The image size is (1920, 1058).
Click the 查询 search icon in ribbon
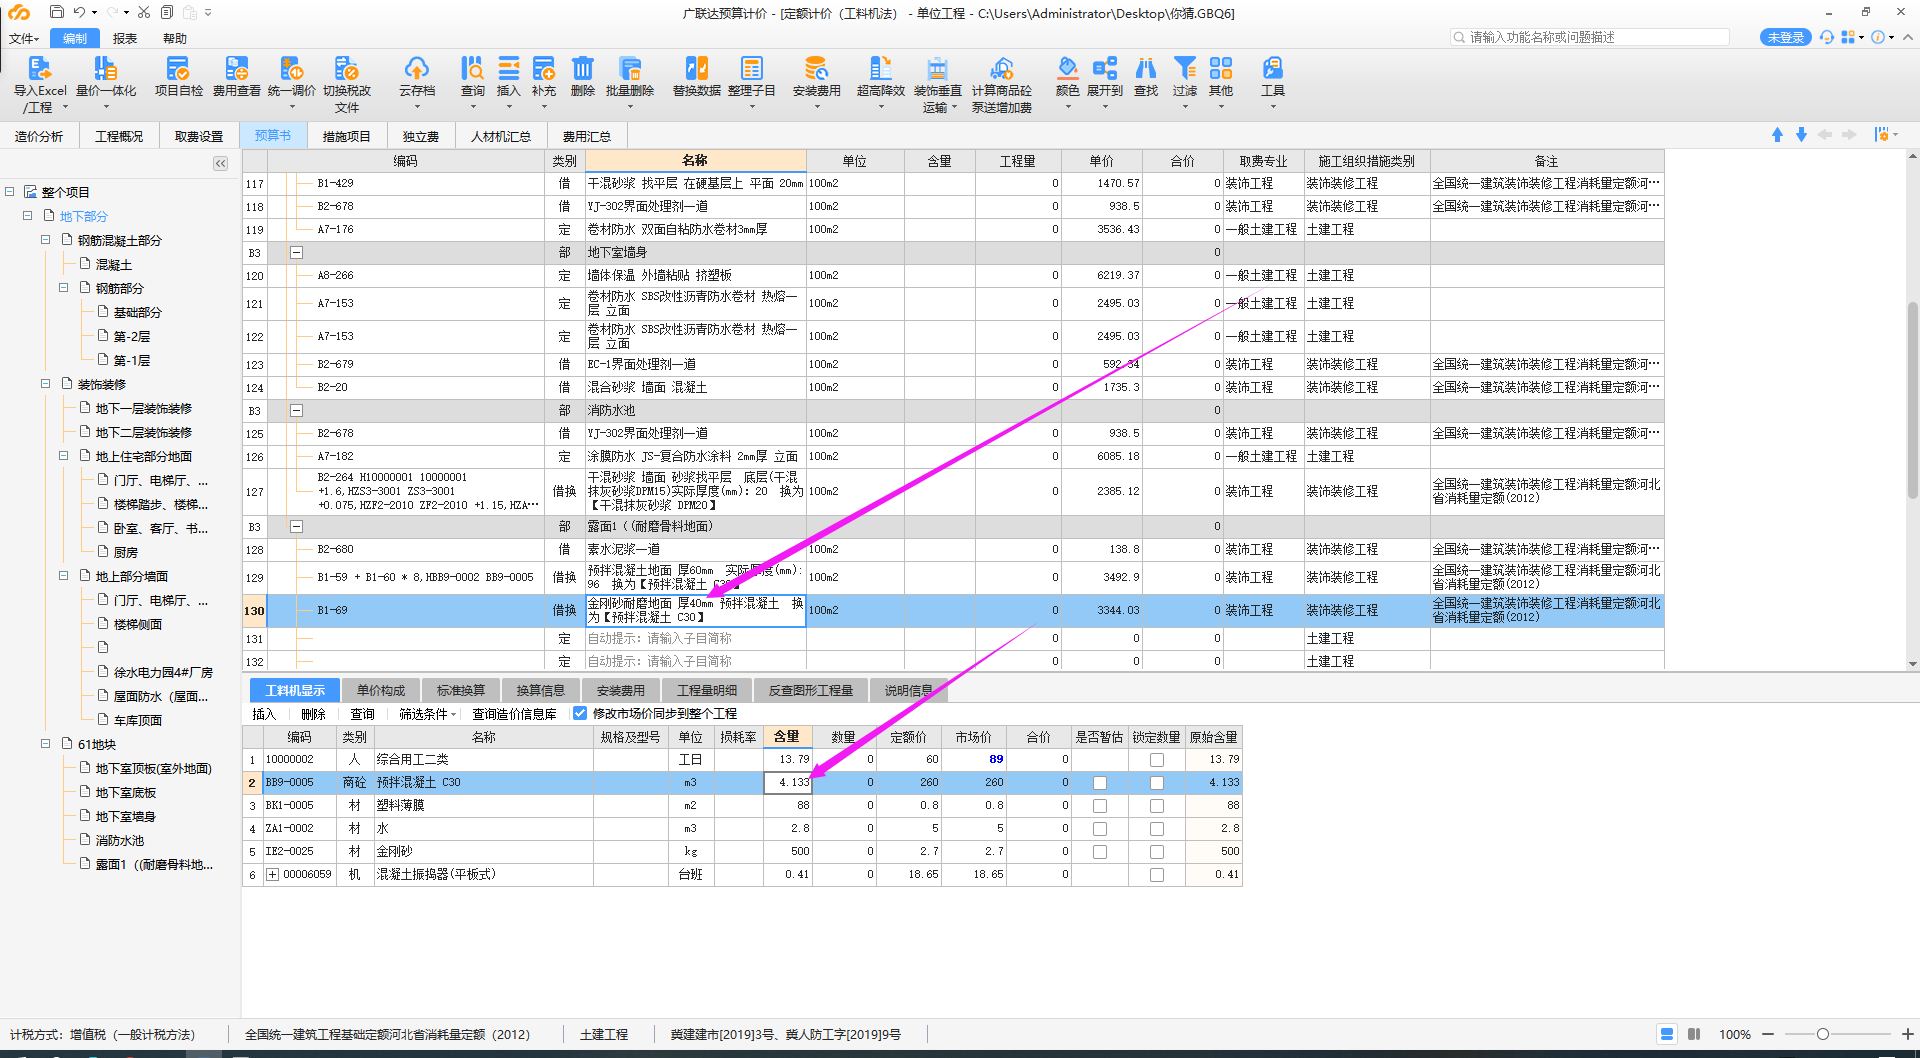pyautogui.click(x=472, y=68)
